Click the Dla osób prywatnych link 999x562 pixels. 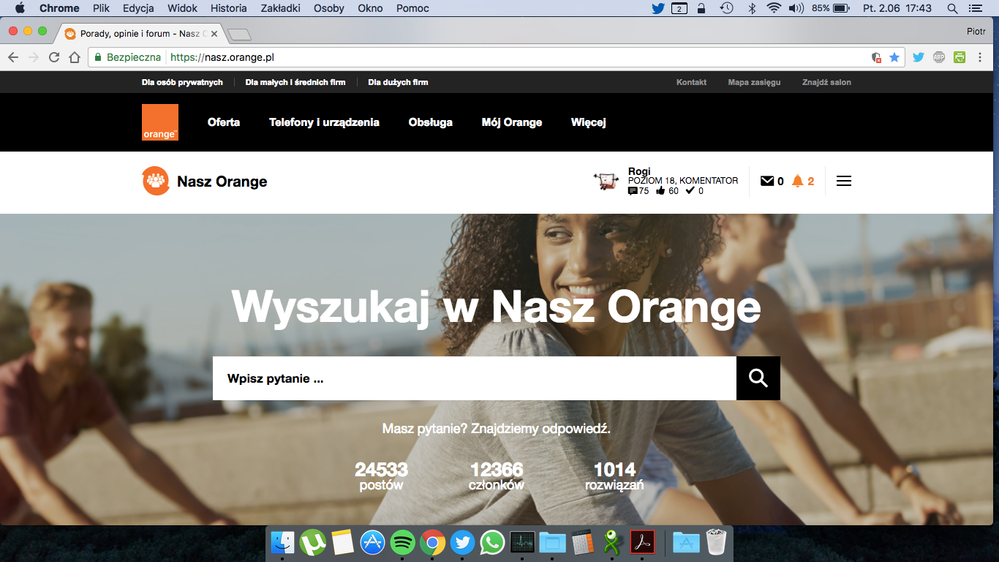(x=182, y=82)
